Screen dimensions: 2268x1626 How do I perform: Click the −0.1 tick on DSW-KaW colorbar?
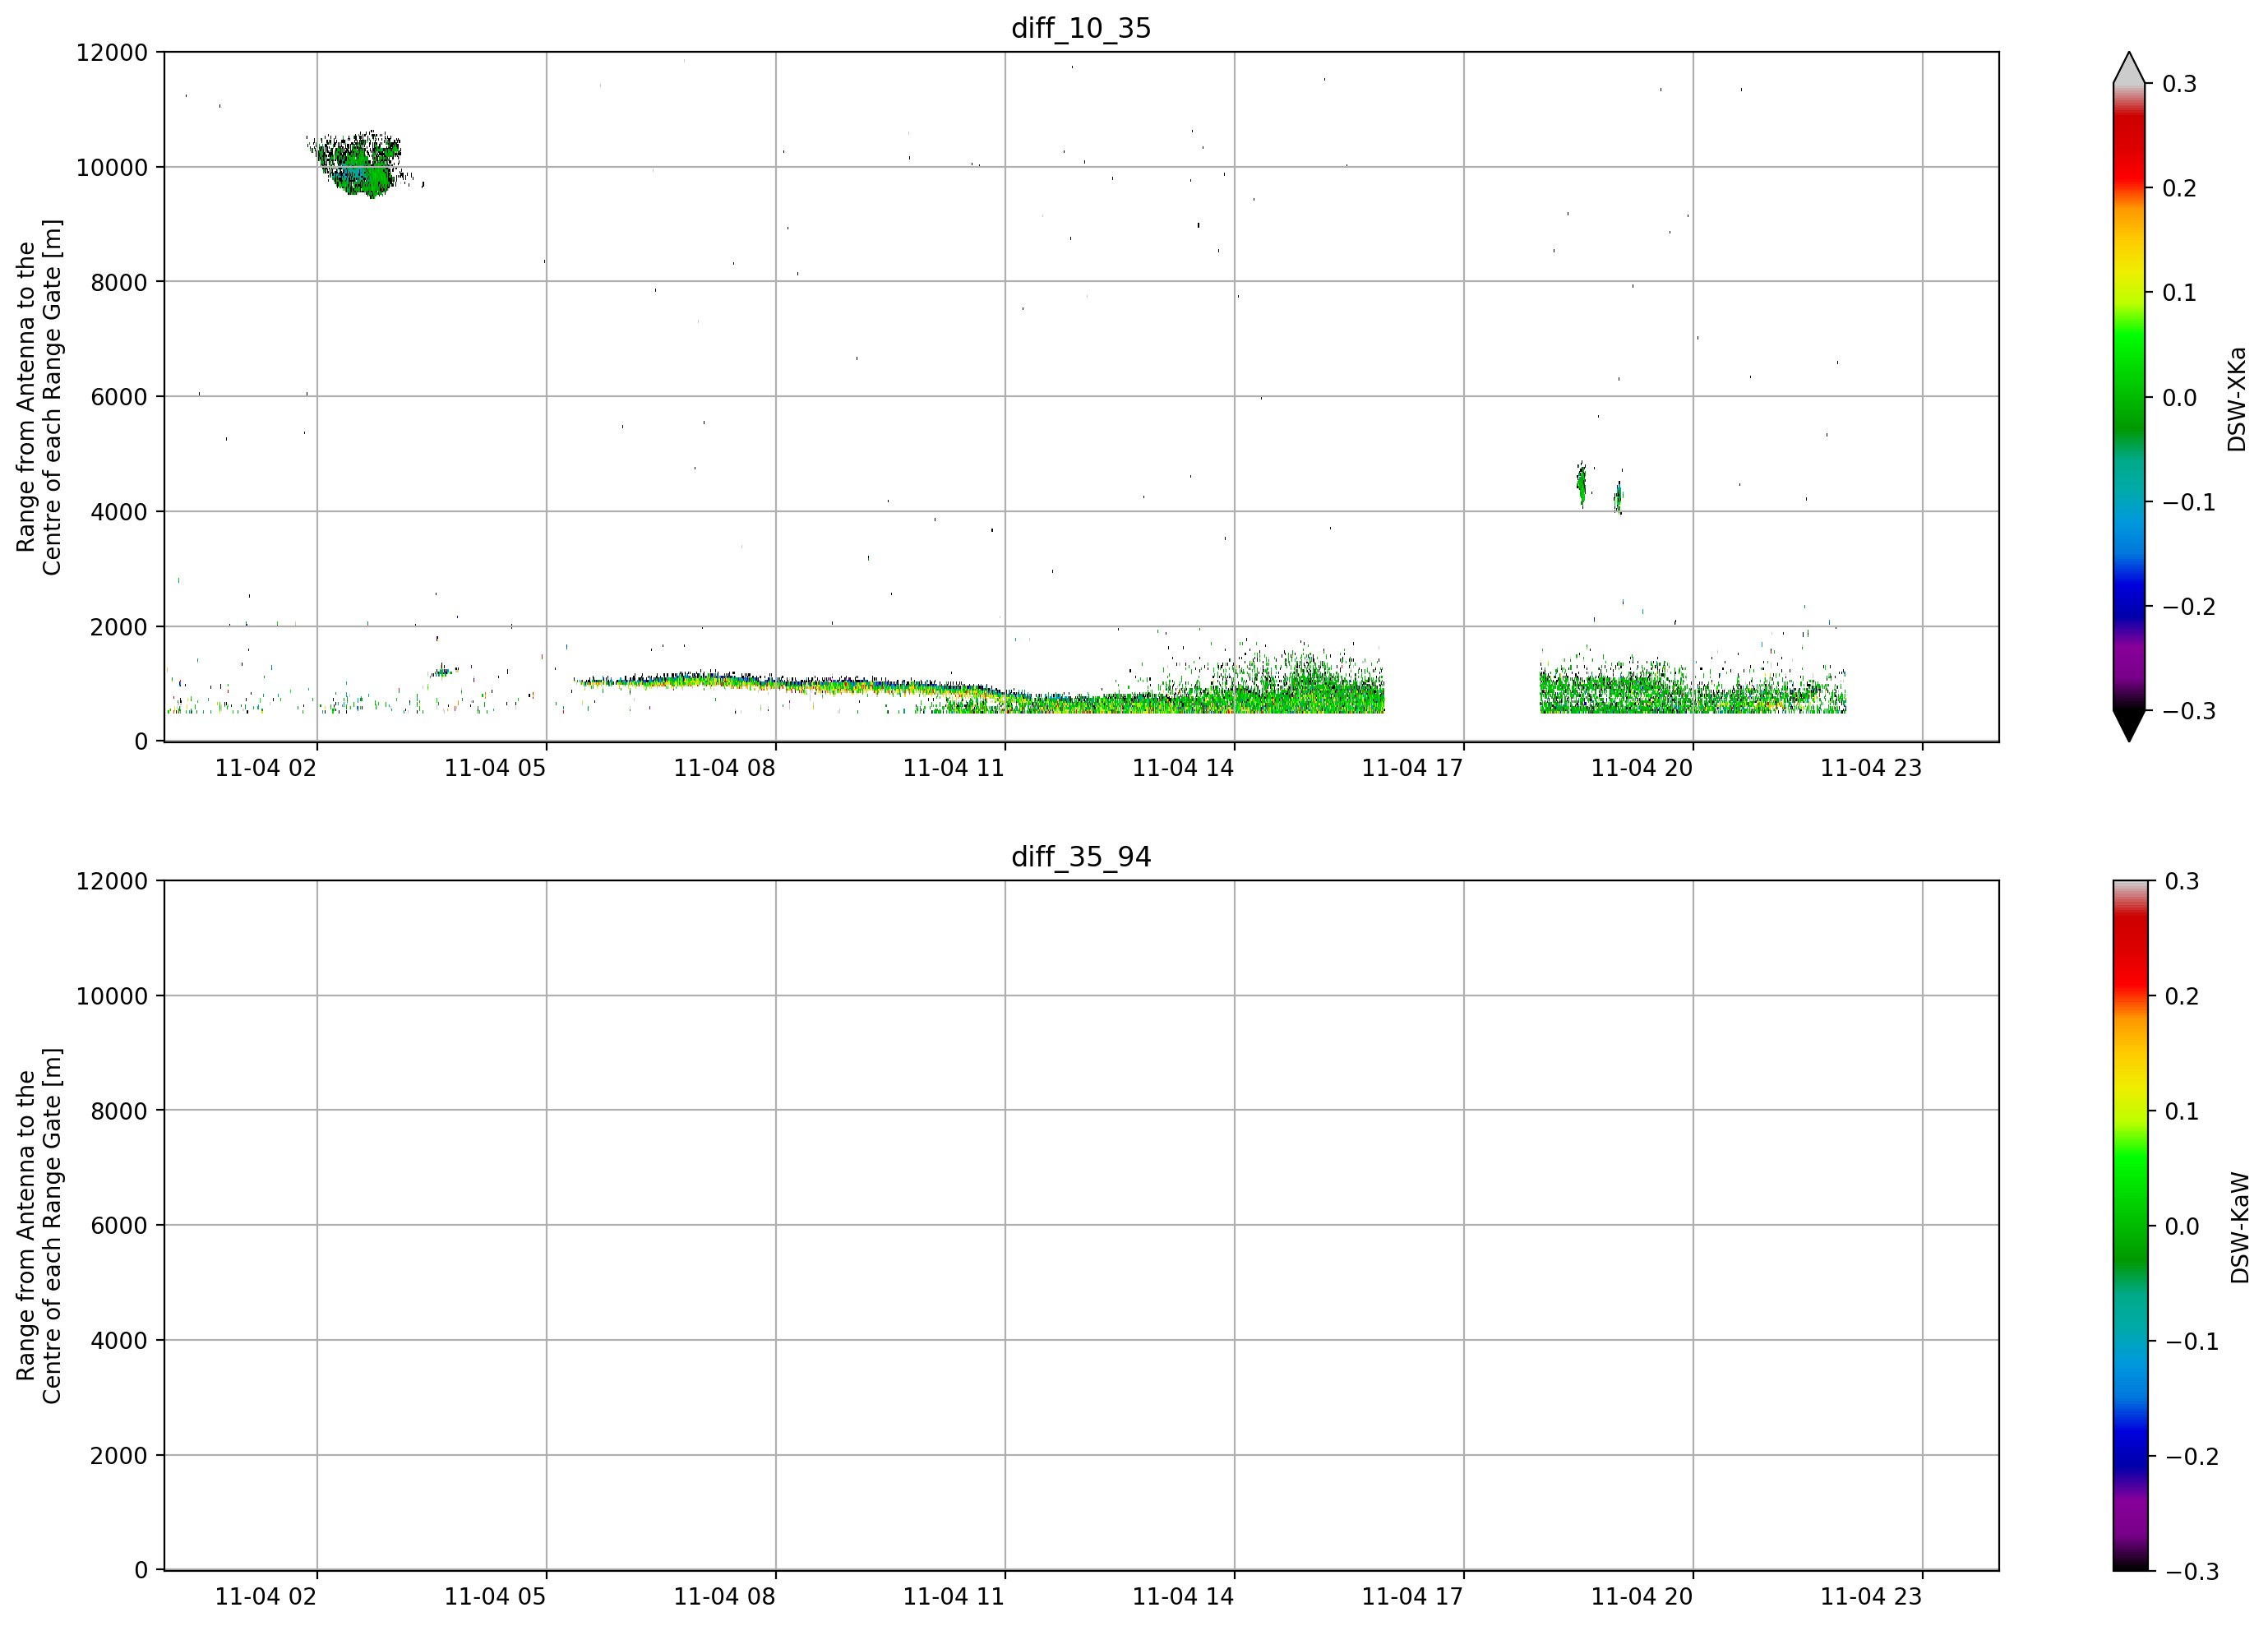coord(2191,1341)
